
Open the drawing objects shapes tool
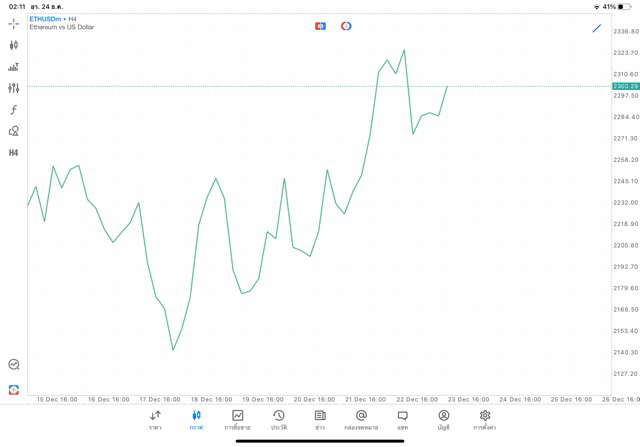click(x=13, y=131)
